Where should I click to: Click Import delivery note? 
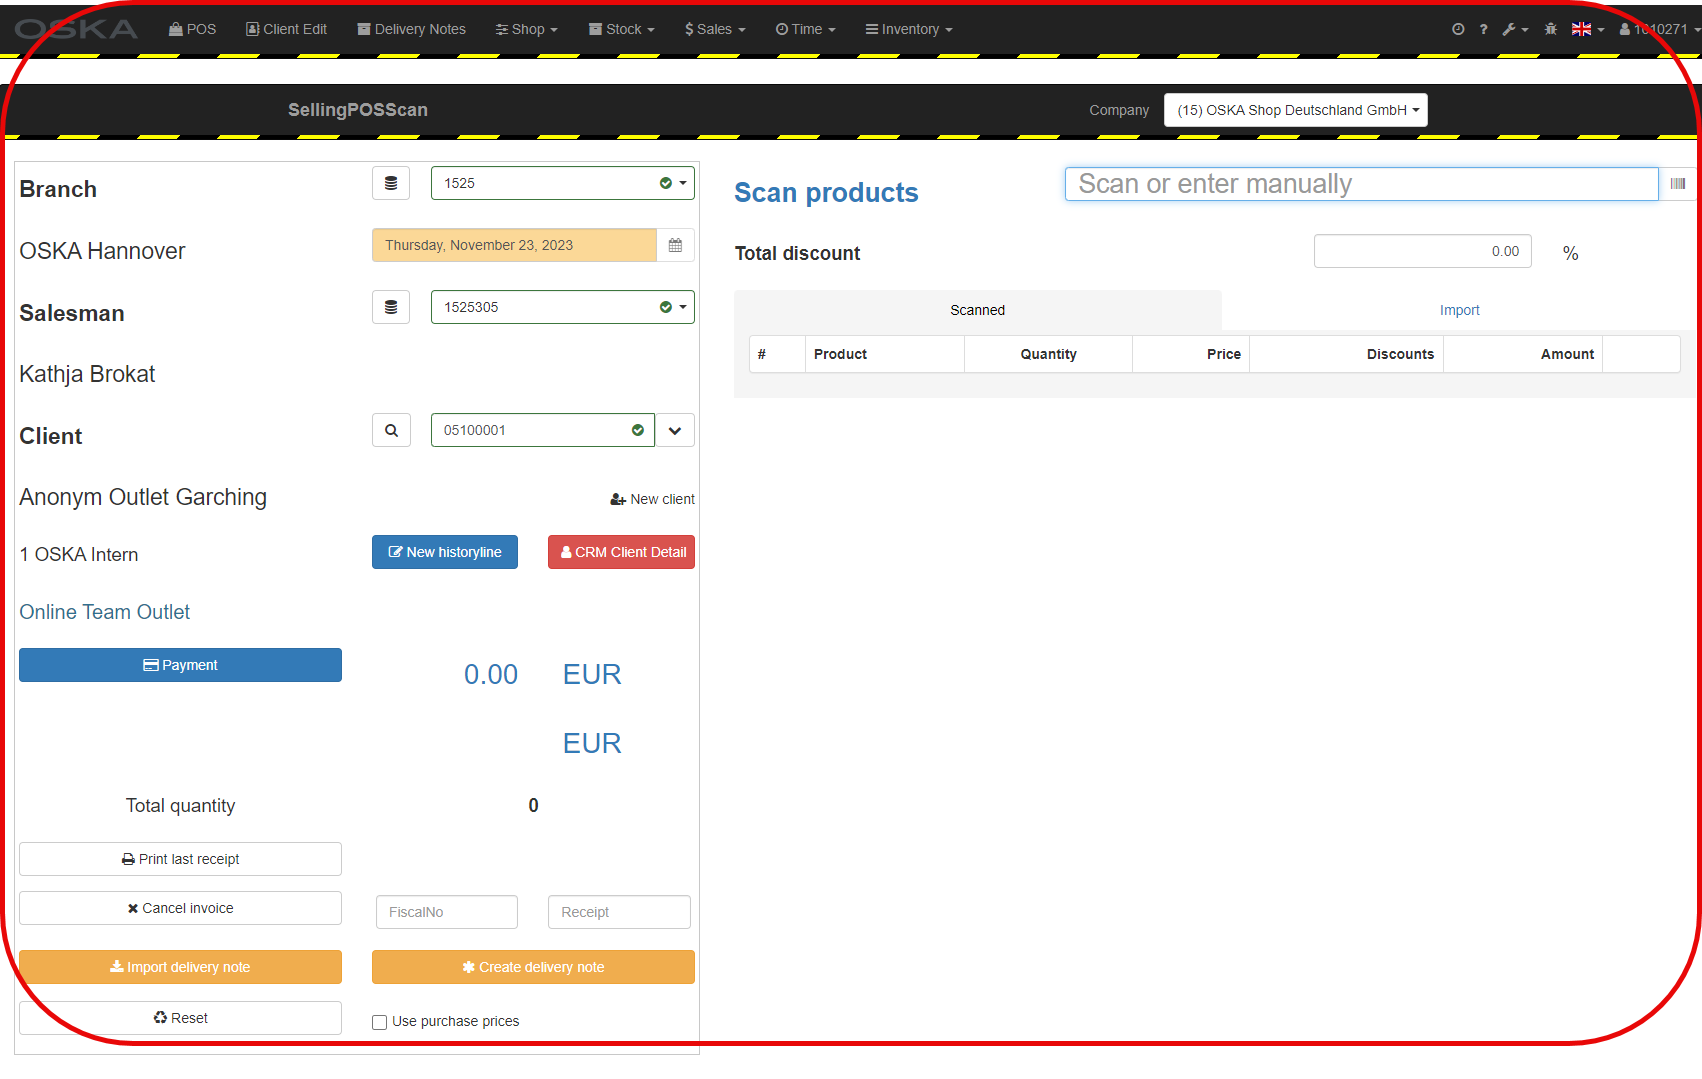(180, 967)
